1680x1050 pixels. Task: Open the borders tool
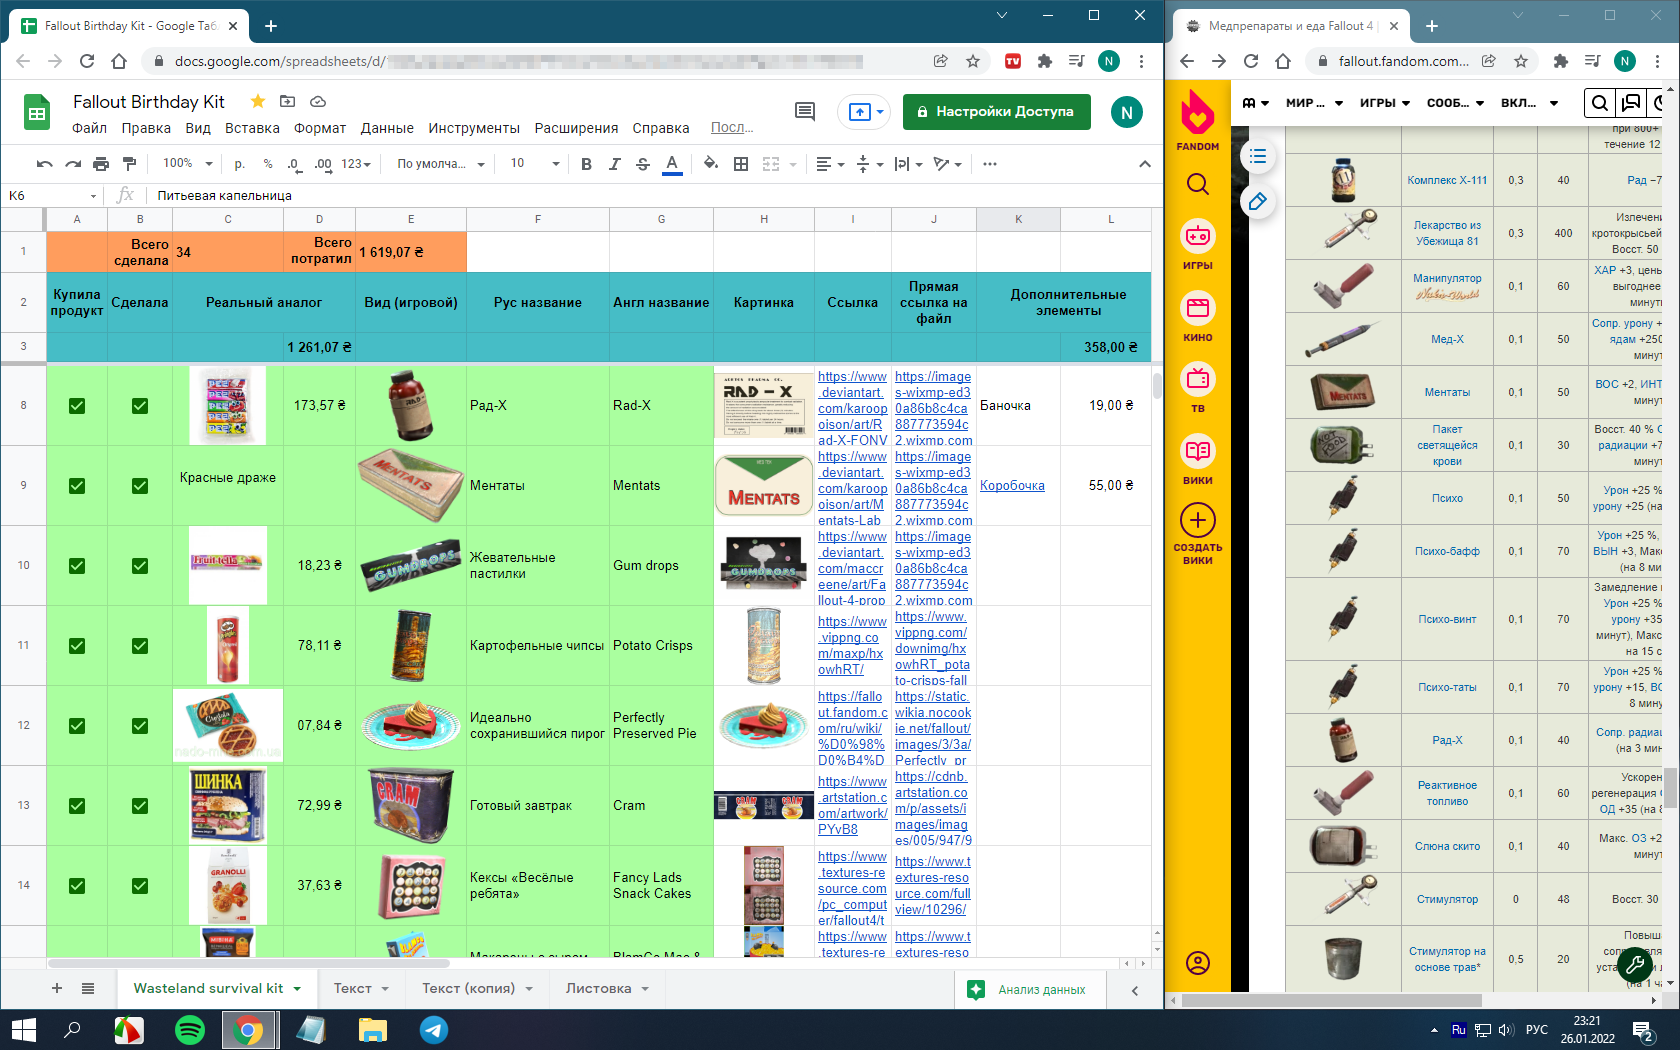pos(741,164)
